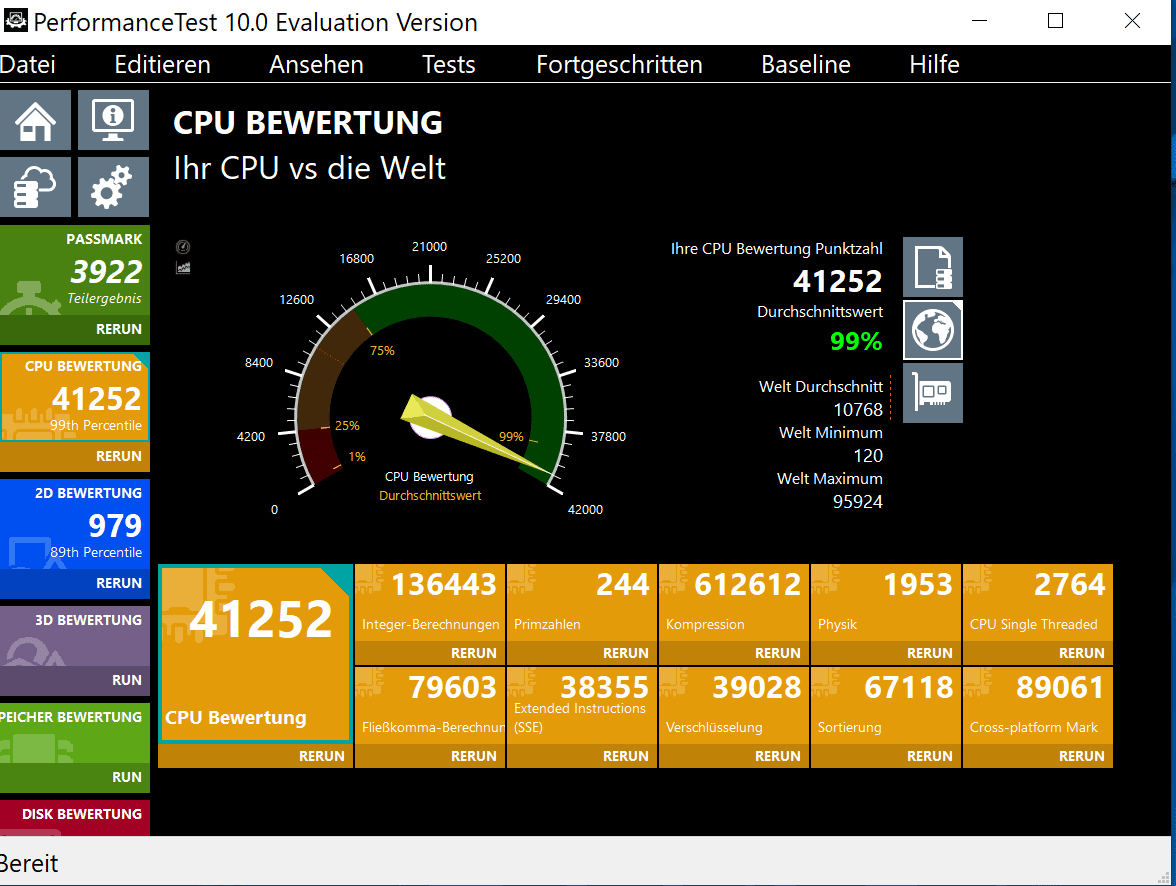Click the Verschlüsselung 39028 result tile
1176x886 pixels.
pyautogui.click(x=734, y=706)
